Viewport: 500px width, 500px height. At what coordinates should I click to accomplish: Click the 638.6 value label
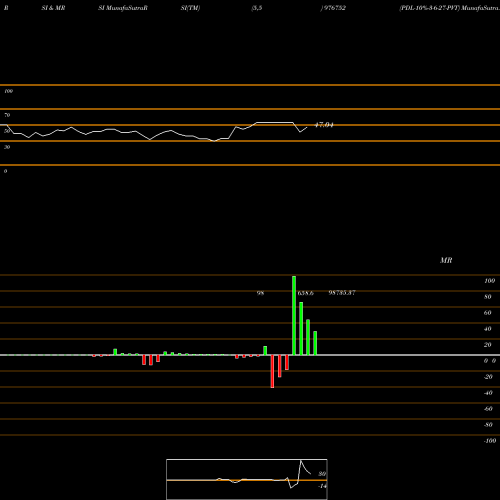coord(306,293)
